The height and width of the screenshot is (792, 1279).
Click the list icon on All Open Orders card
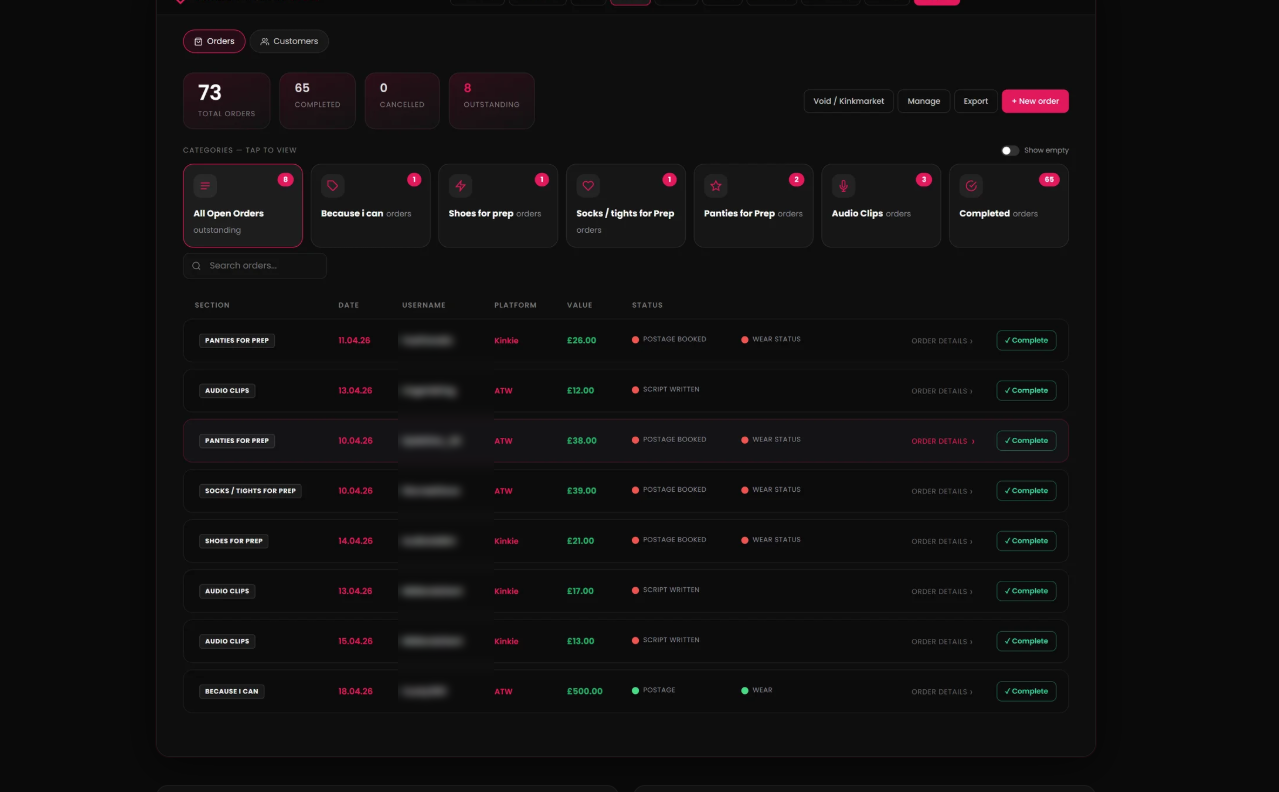tap(205, 186)
